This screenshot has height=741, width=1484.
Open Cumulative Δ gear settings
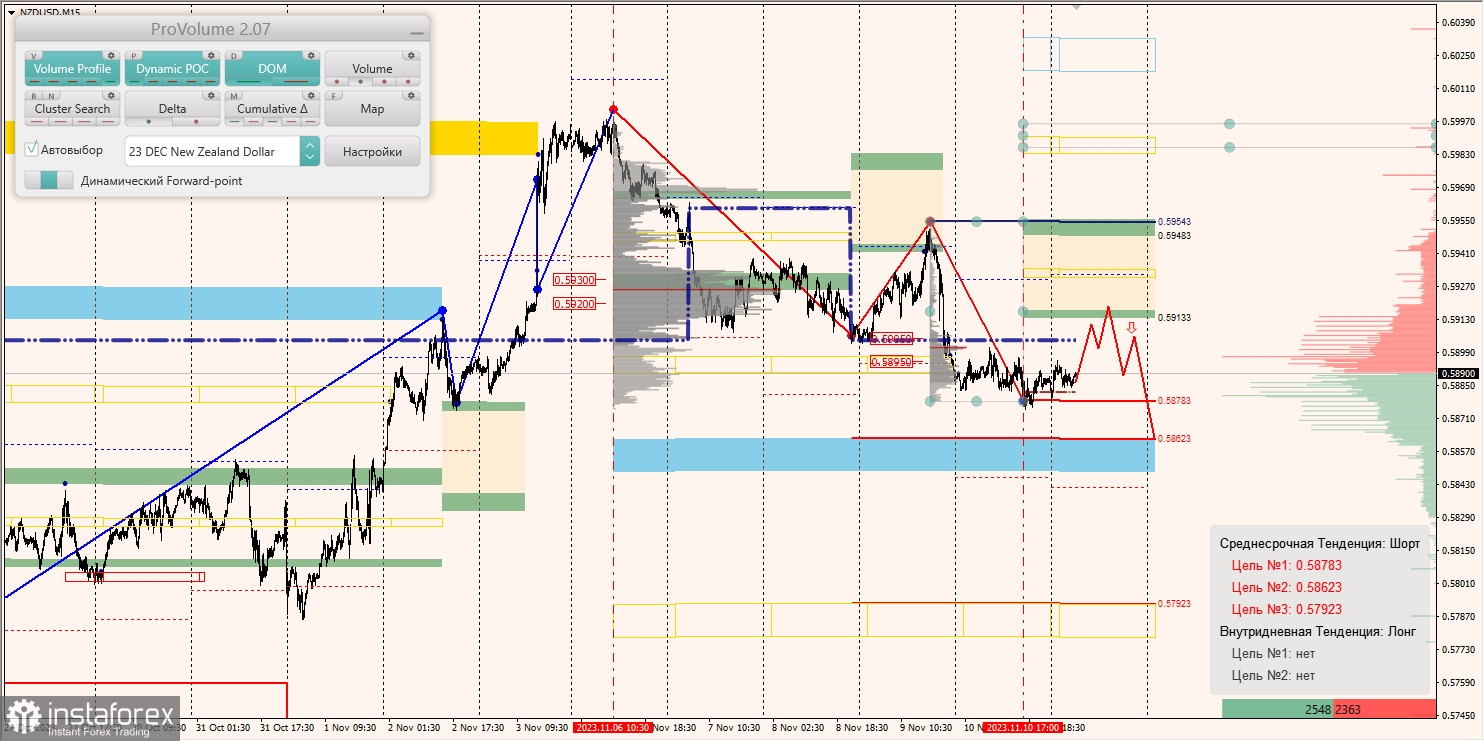coord(311,95)
